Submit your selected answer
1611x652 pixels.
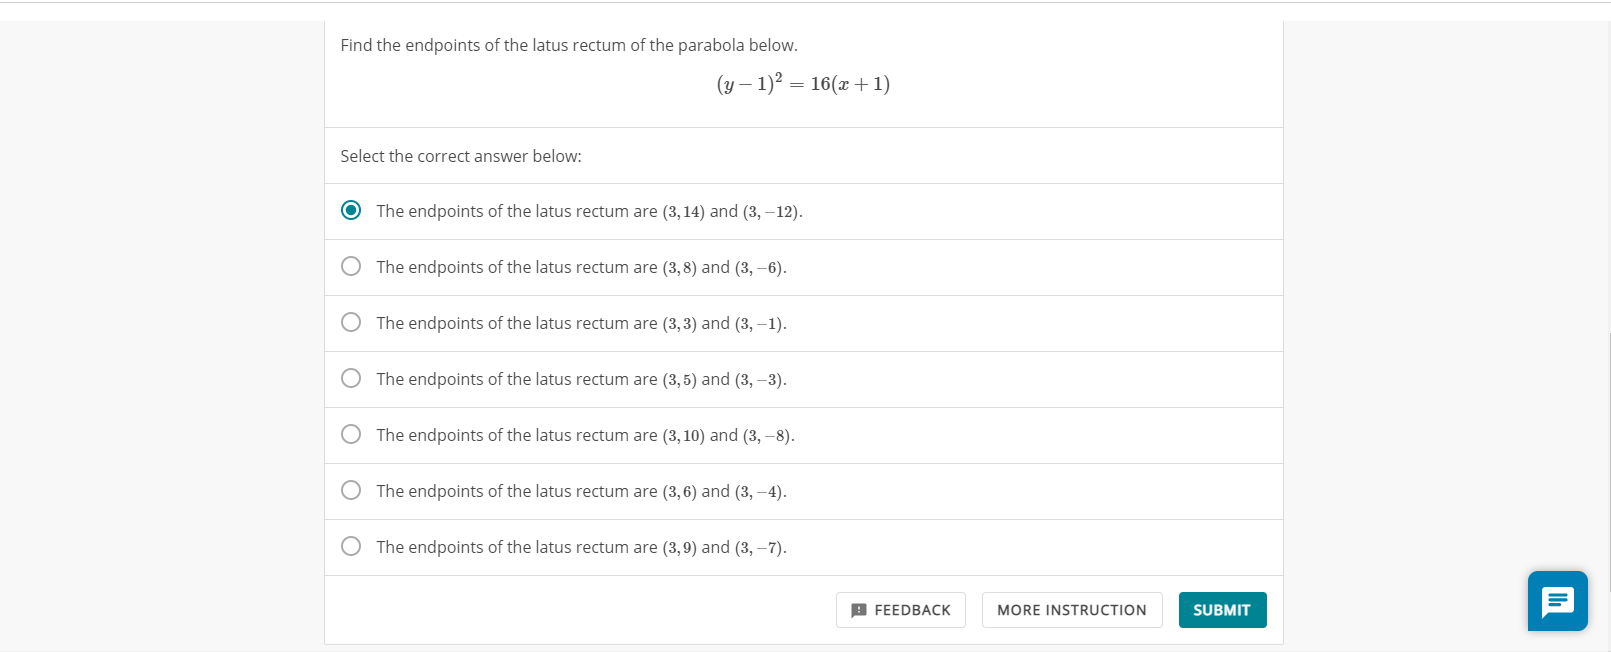click(1222, 610)
